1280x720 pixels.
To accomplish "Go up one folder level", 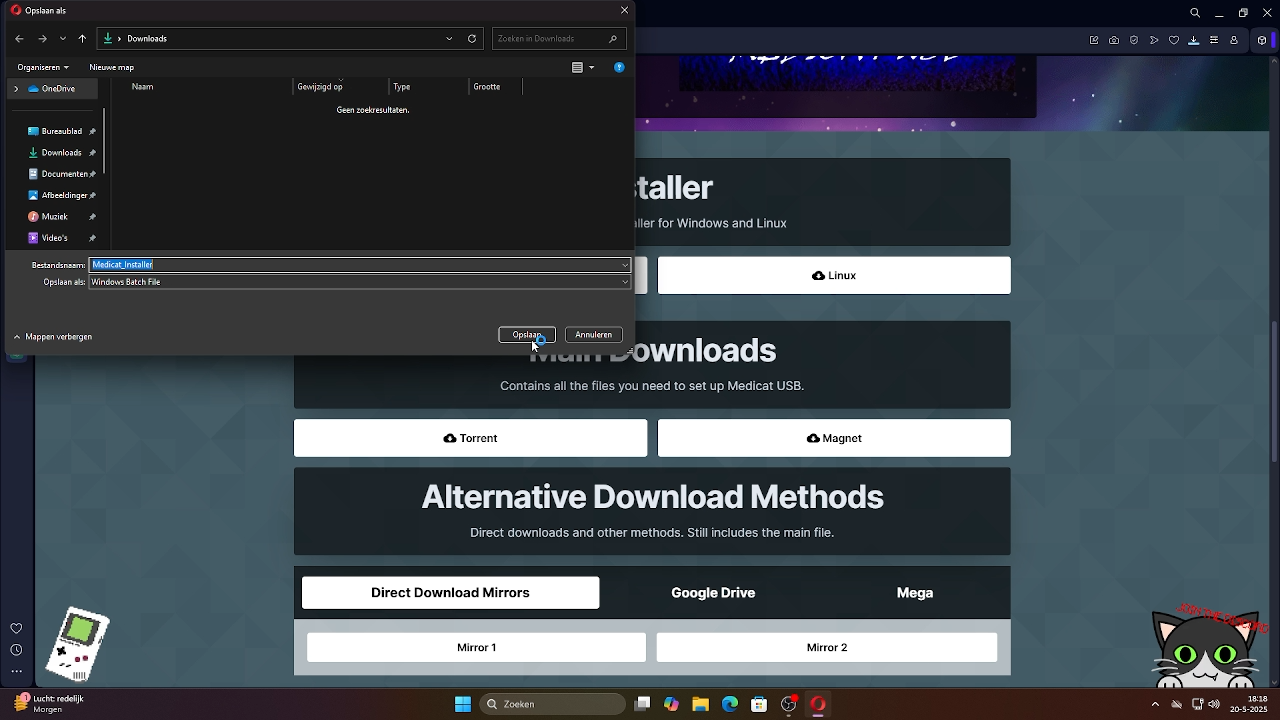I will point(82,39).
